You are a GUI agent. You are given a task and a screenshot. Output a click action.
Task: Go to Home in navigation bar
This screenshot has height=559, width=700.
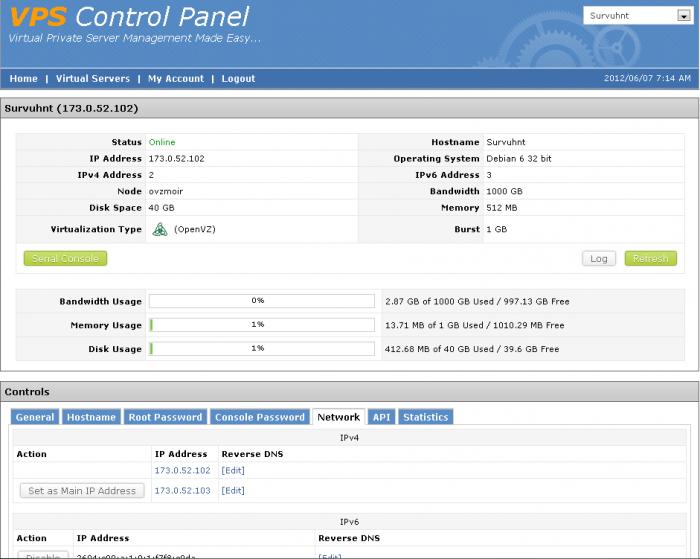pyautogui.click(x=24, y=79)
